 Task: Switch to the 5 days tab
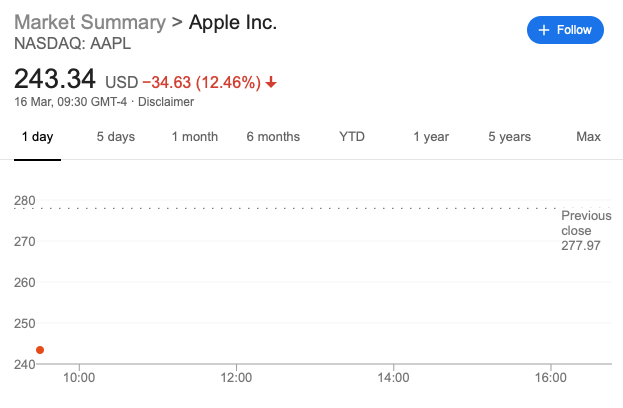pyautogui.click(x=115, y=137)
